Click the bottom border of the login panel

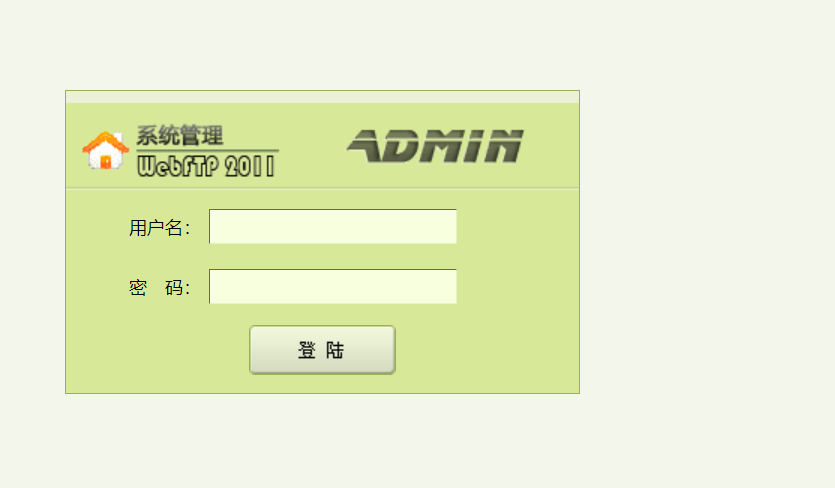[x=322, y=393]
